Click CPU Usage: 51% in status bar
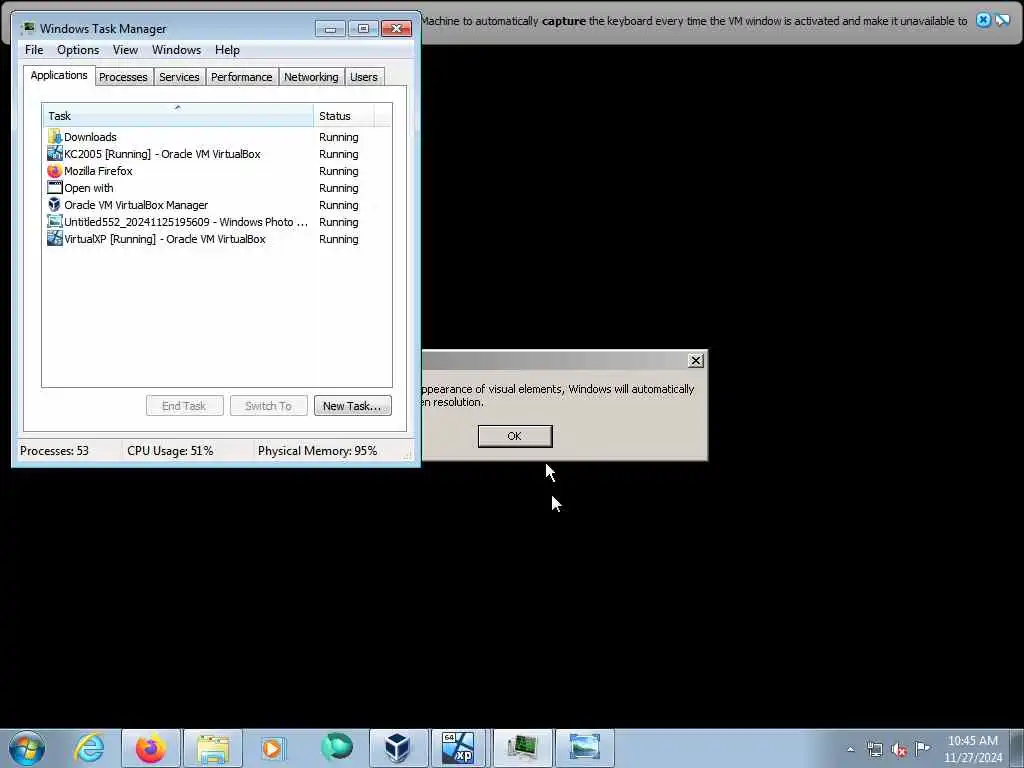The image size is (1024, 768). (170, 451)
